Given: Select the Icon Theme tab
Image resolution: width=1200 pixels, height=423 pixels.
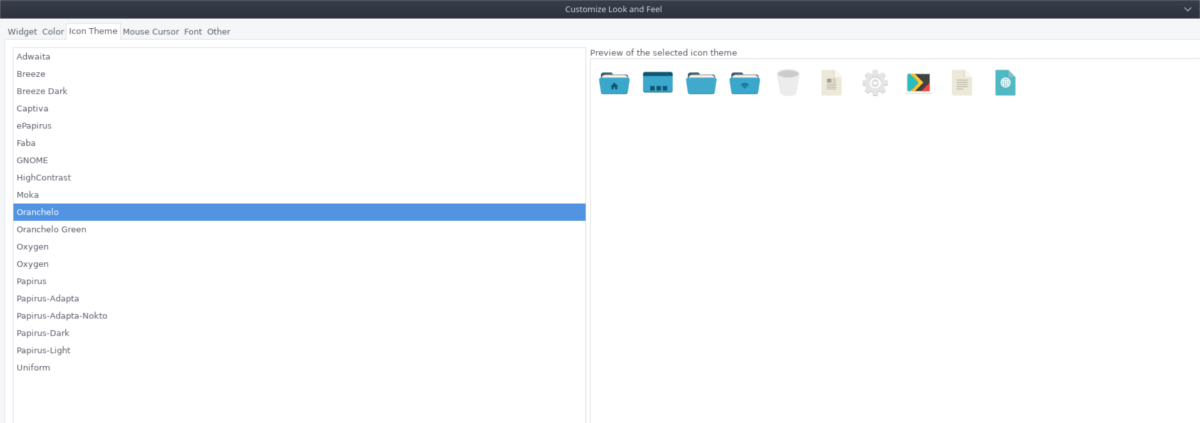Looking at the screenshot, I should pyautogui.click(x=93, y=31).
